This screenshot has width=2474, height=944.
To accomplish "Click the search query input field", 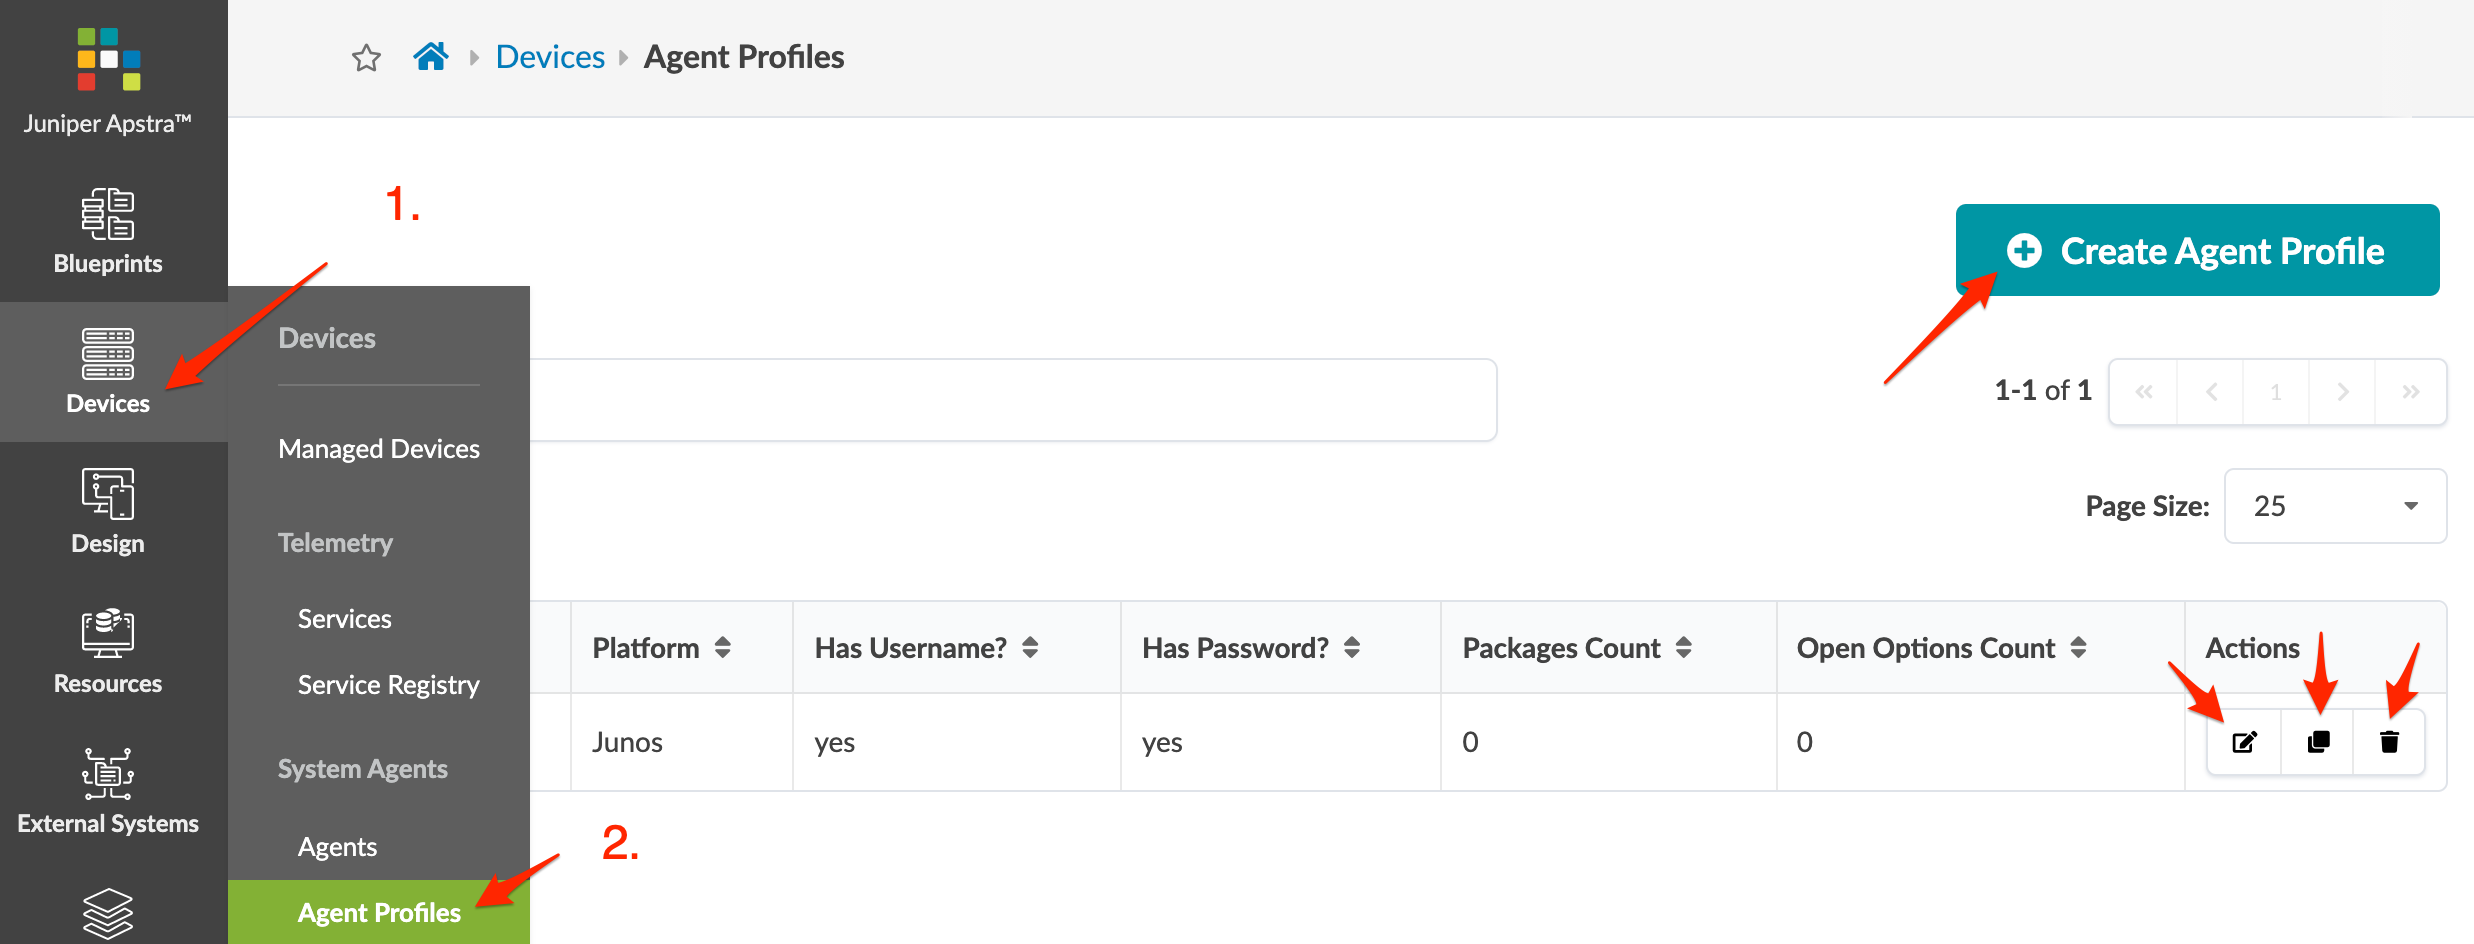I will [x=1010, y=400].
